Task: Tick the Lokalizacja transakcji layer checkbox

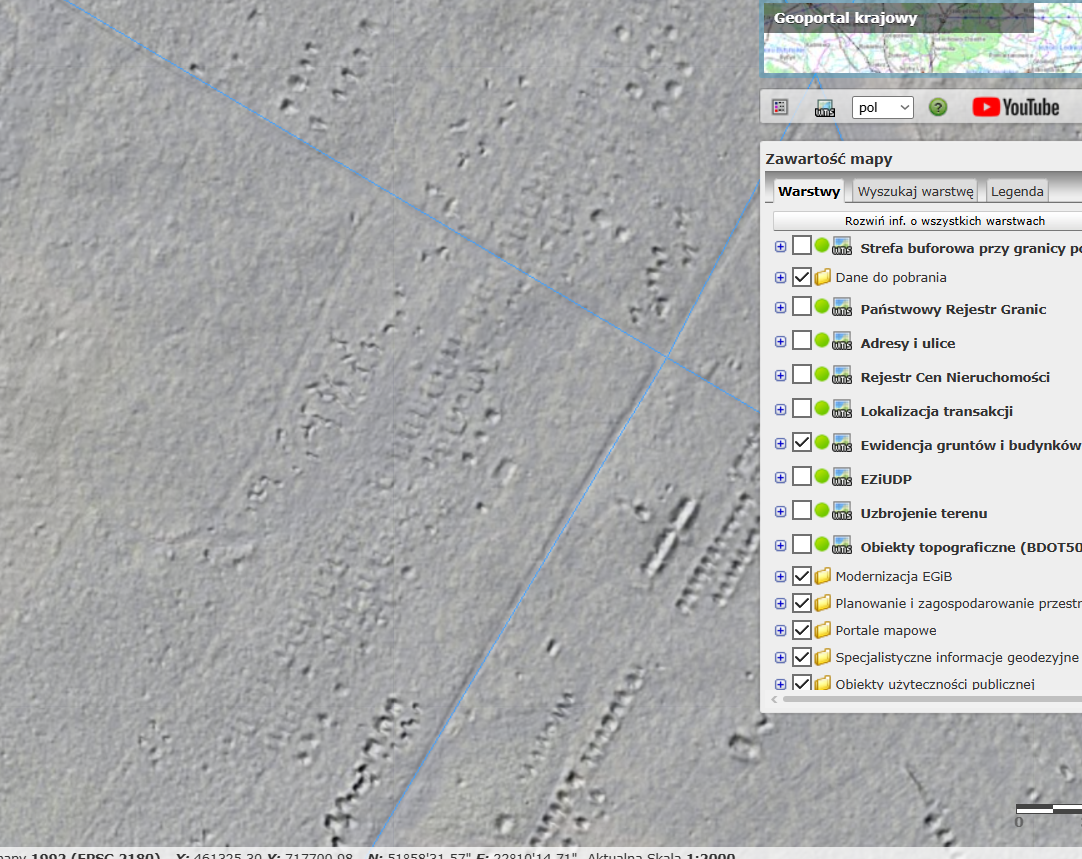Action: (801, 410)
